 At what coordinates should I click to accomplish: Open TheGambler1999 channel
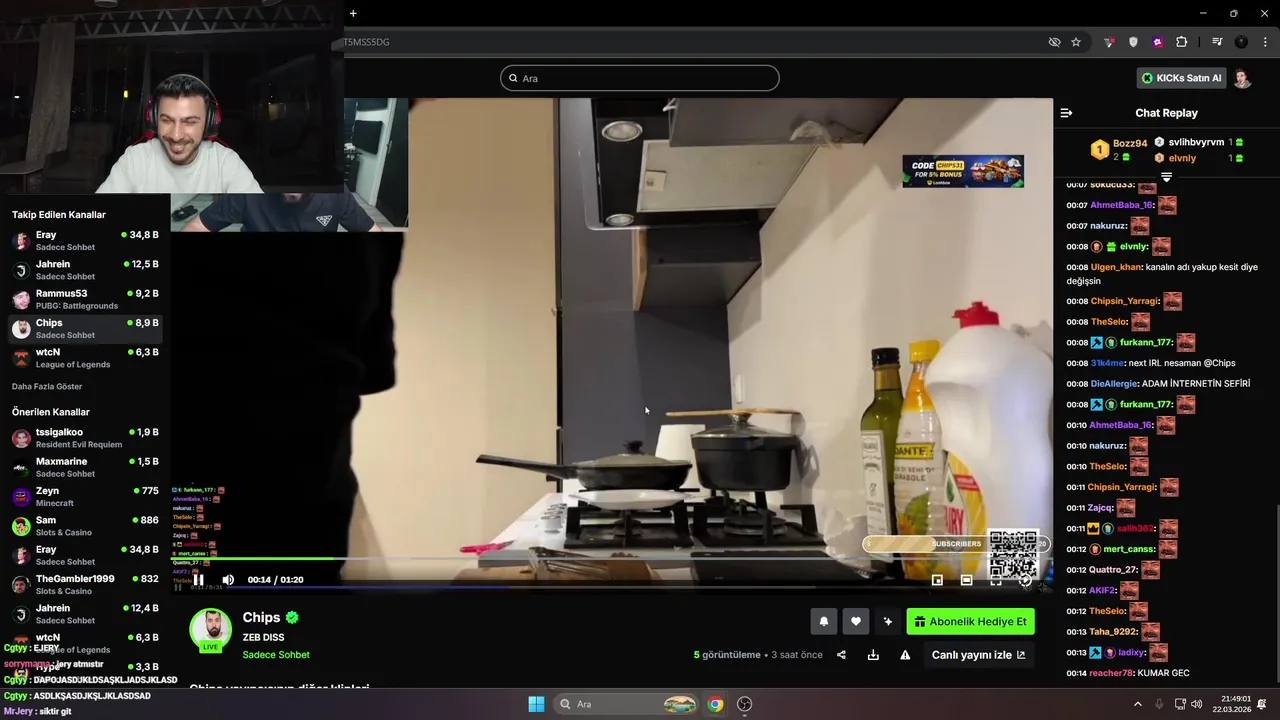(x=85, y=584)
